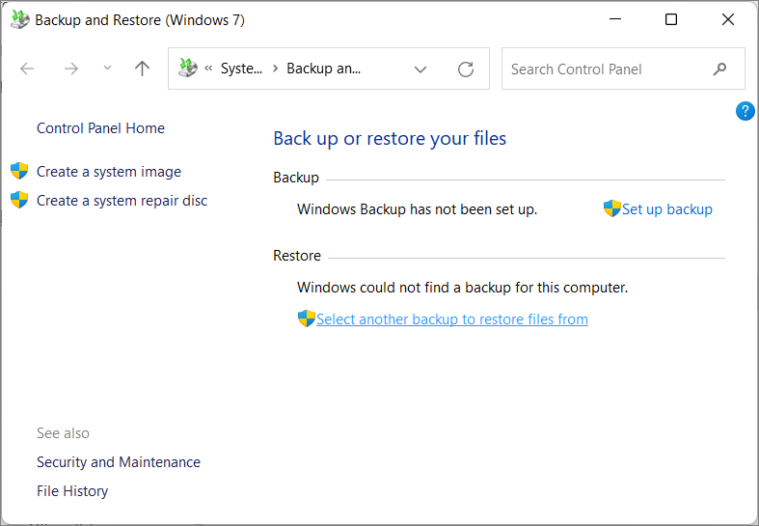The image size is (759, 526).
Task: Maximize the Backup and Restore window
Action: tap(671, 19)
